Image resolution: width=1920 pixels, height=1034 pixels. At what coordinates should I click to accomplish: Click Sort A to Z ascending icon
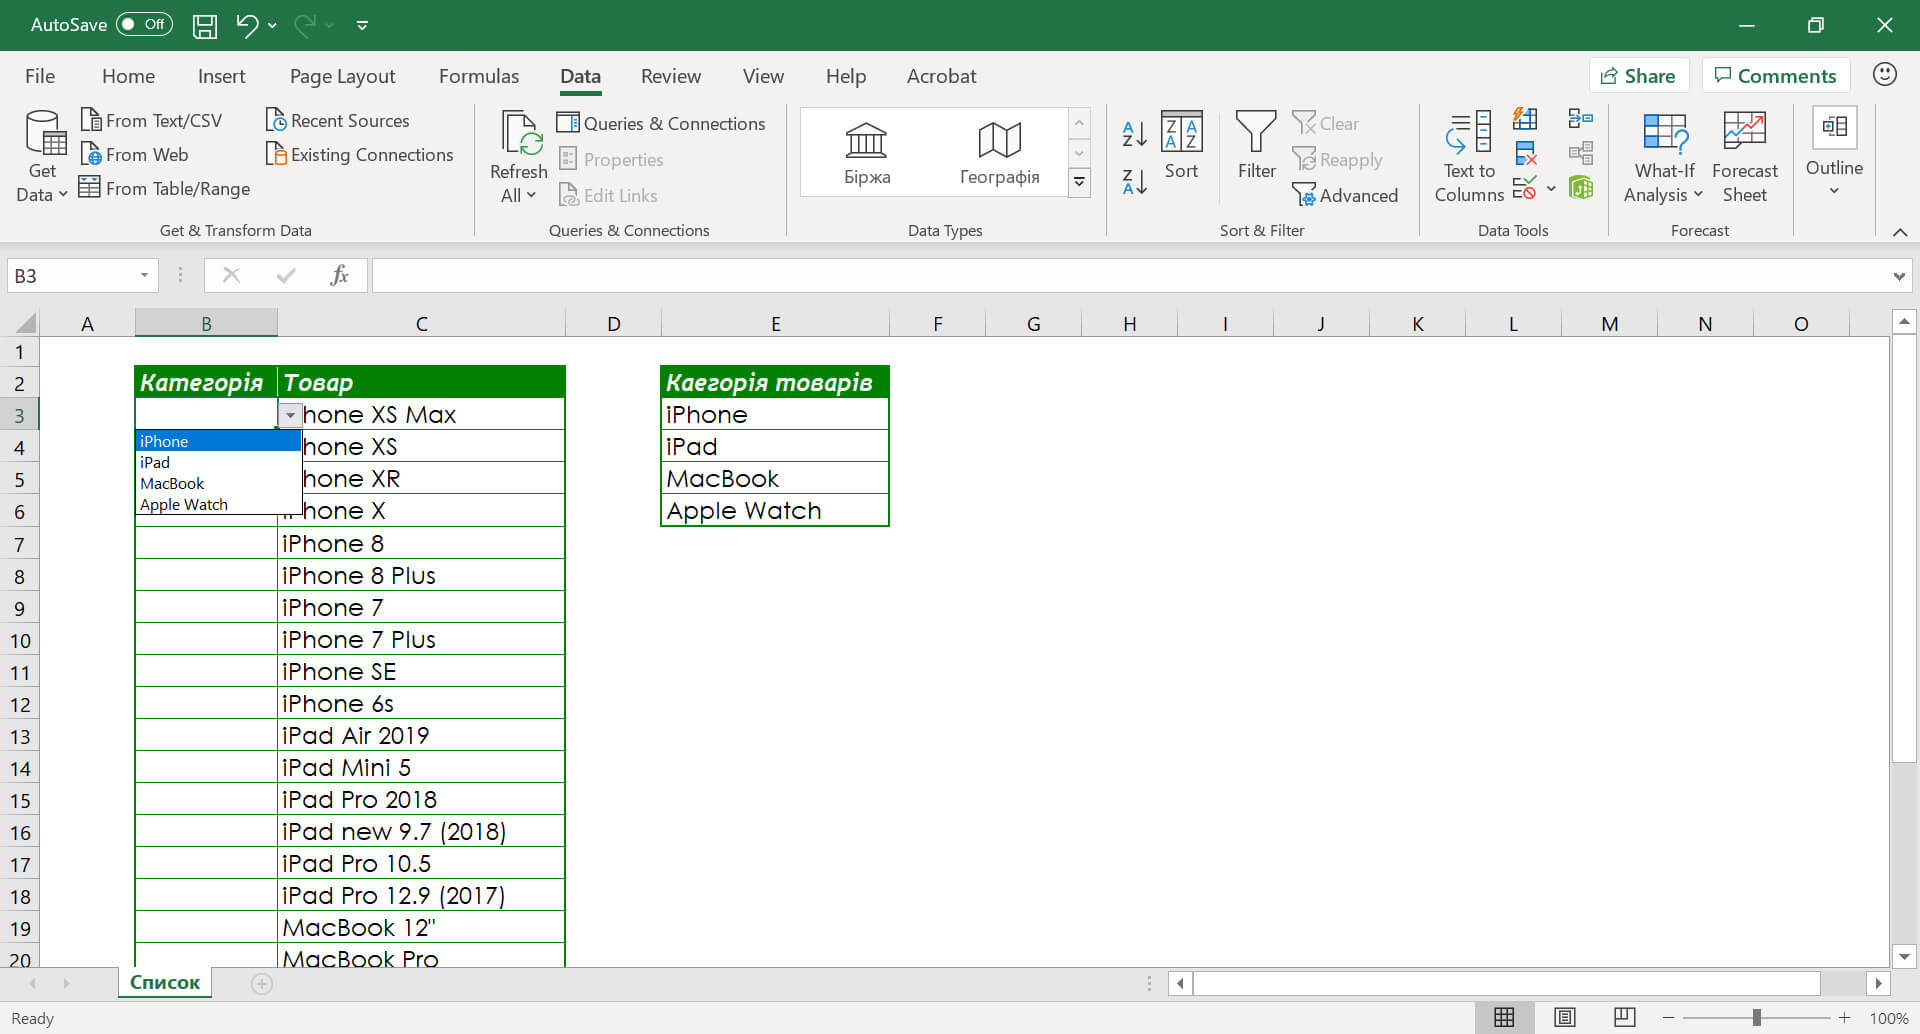tap(1134, 132)
